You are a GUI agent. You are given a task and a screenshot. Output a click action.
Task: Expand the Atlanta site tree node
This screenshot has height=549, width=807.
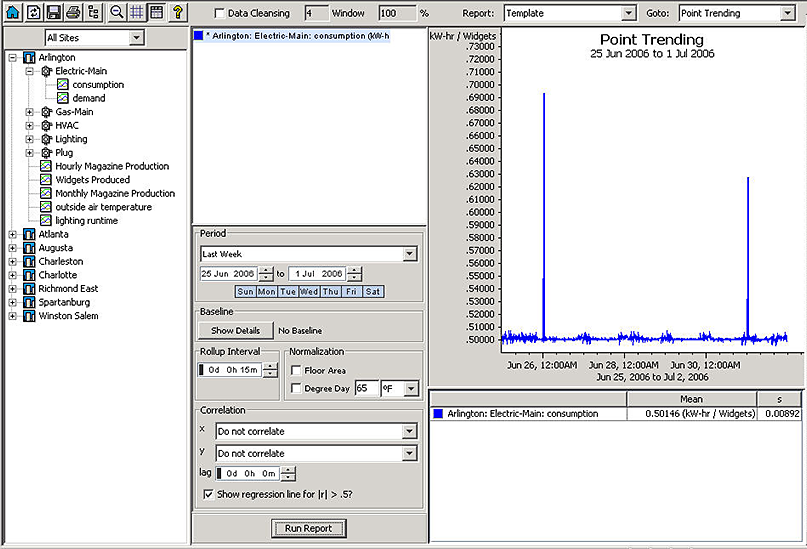click(x=13, y=234)
